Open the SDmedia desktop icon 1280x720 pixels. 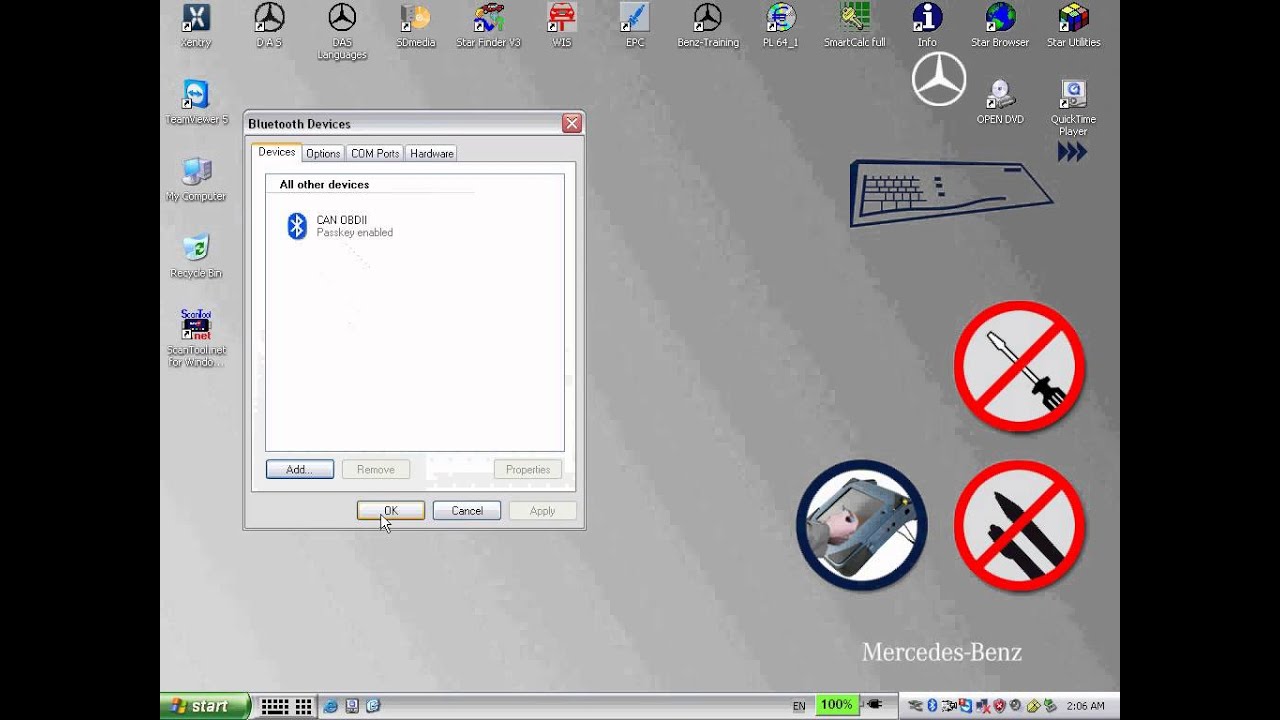click(415, 26)
